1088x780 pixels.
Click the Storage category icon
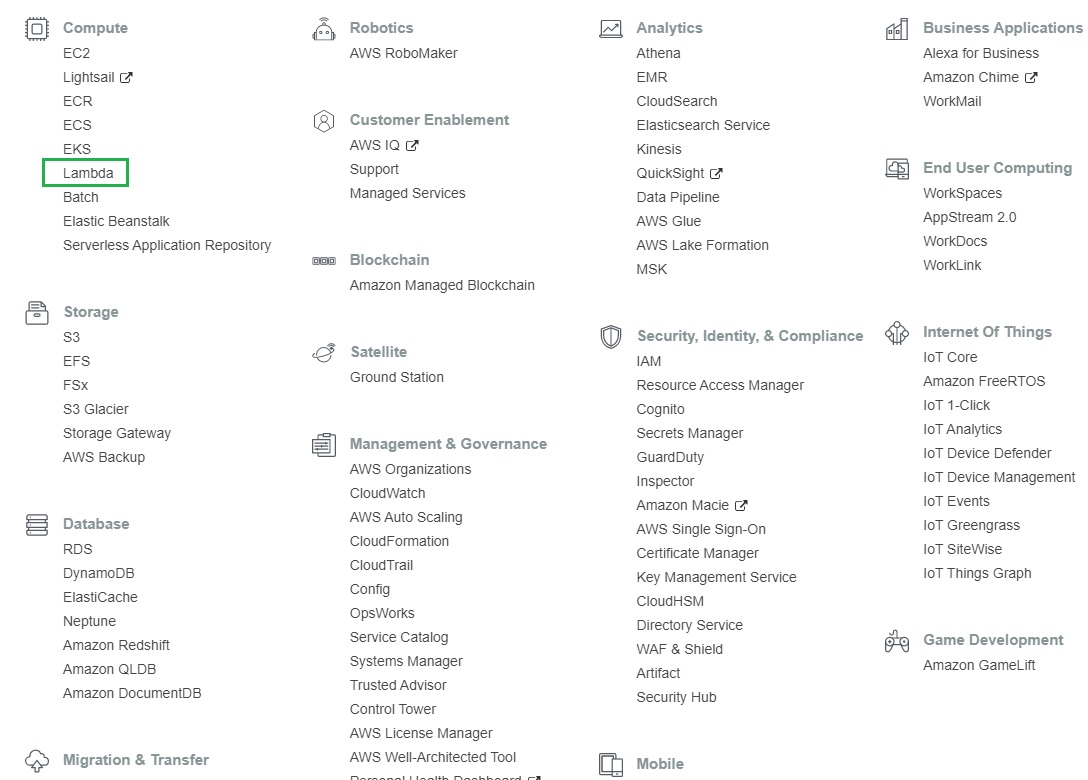[37, 312]
